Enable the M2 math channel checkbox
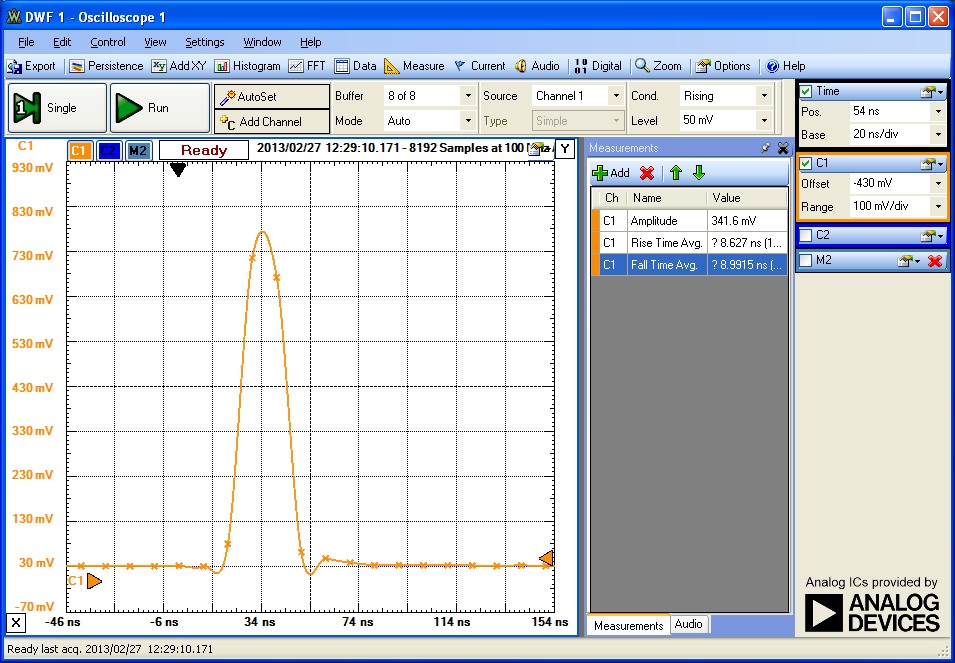 [x=807, y=260]
